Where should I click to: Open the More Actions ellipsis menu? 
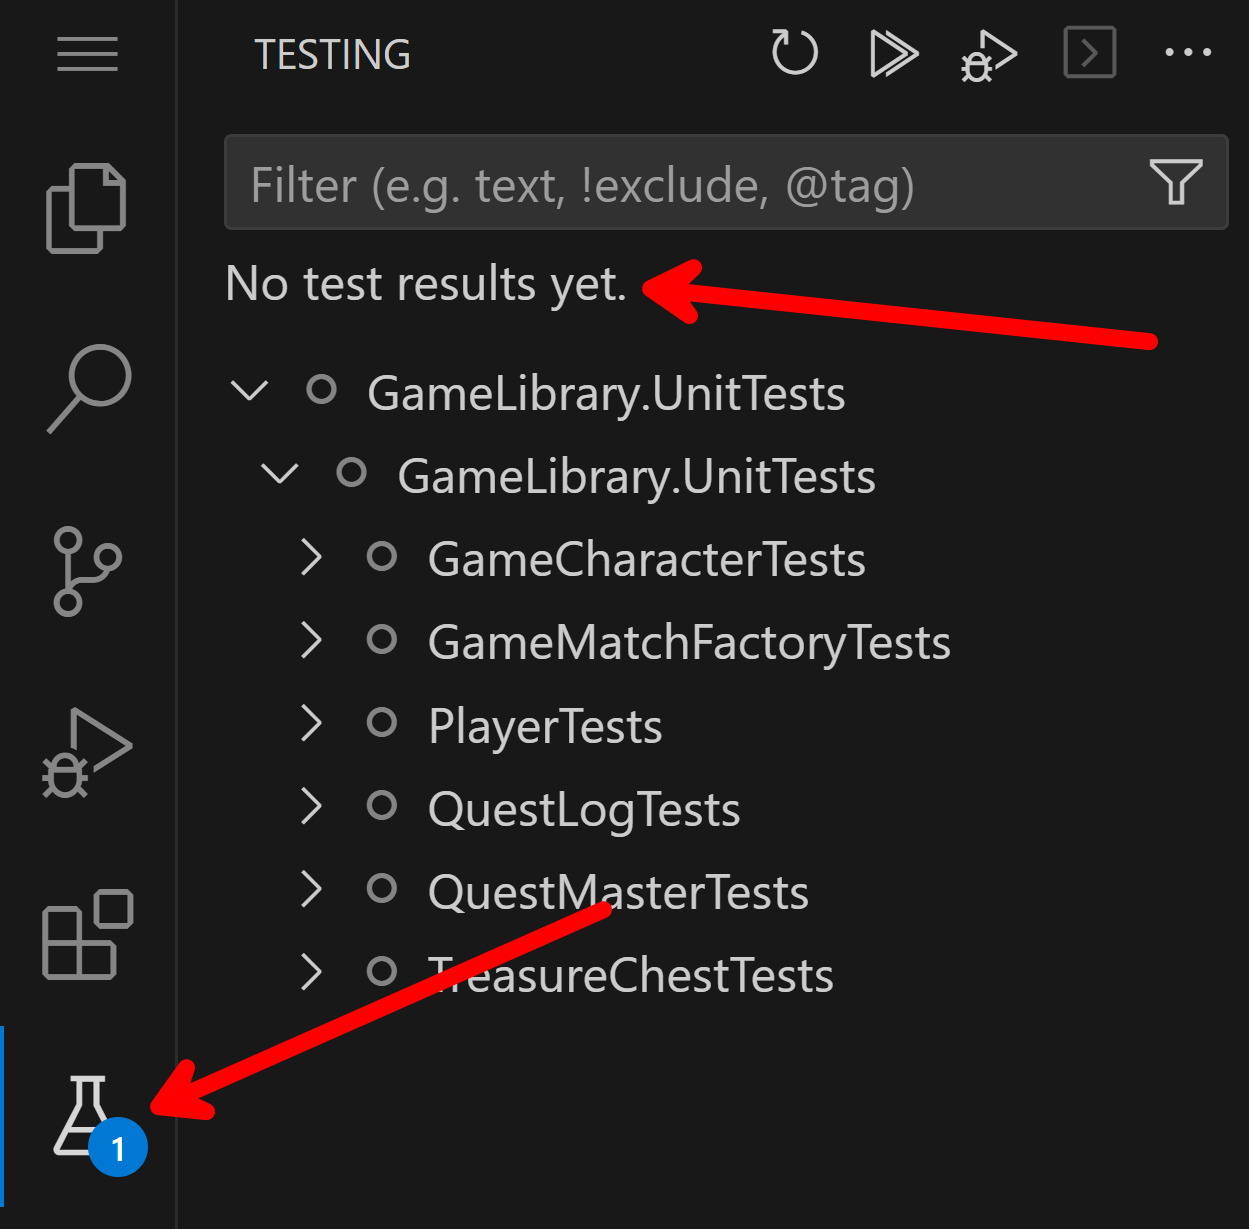coord(1186,53)
